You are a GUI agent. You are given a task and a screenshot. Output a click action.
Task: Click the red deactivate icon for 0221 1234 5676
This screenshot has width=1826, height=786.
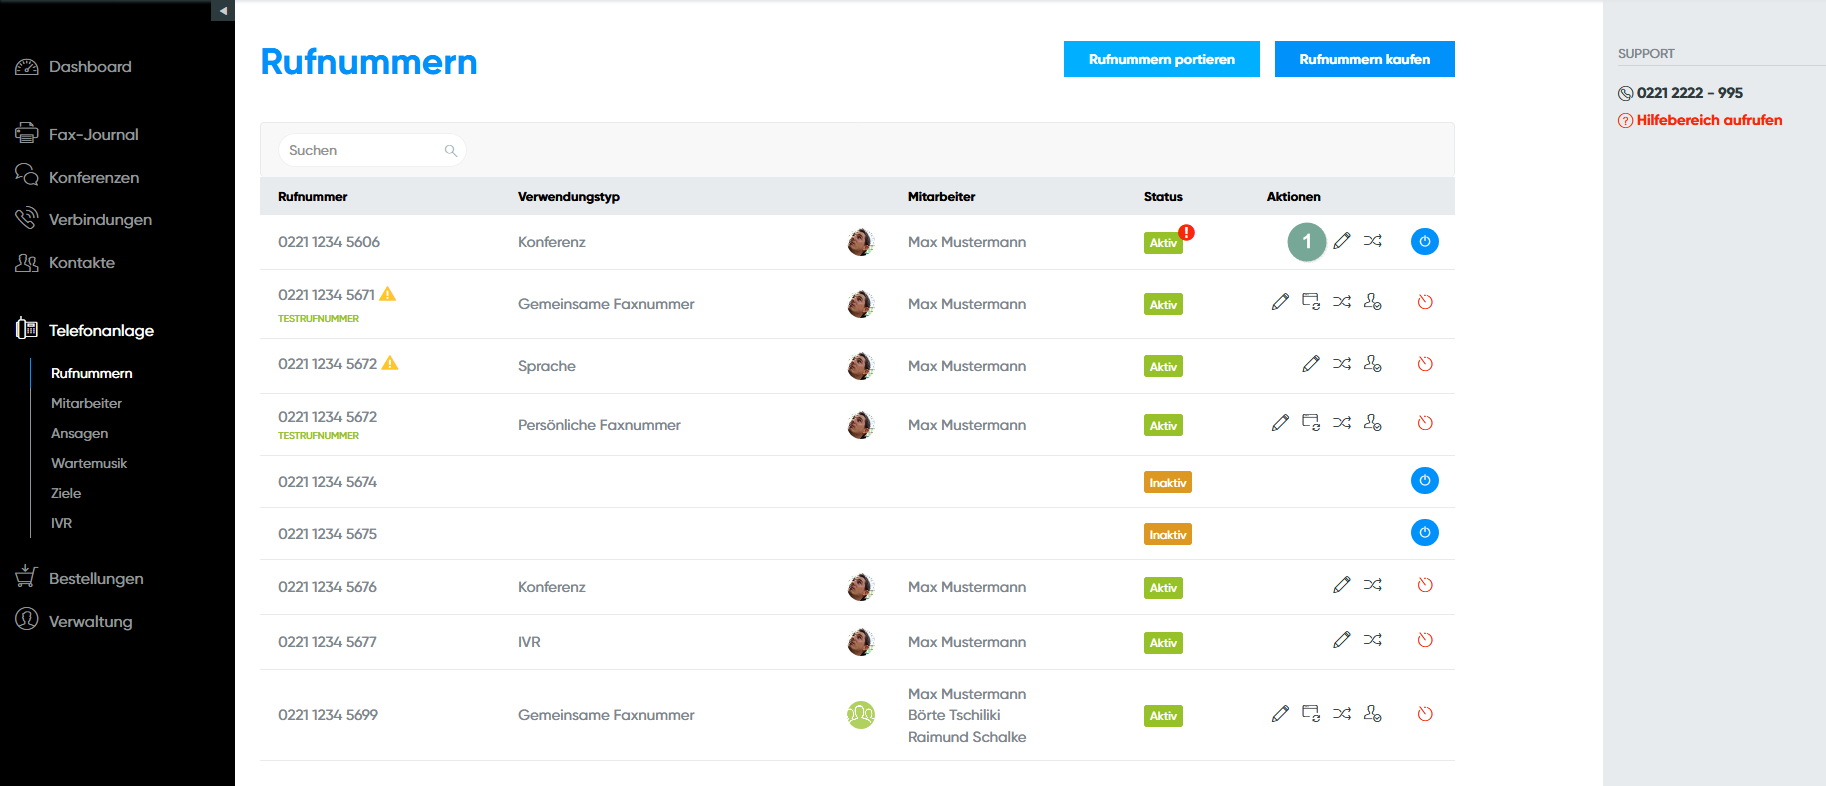click(1425, 585)
